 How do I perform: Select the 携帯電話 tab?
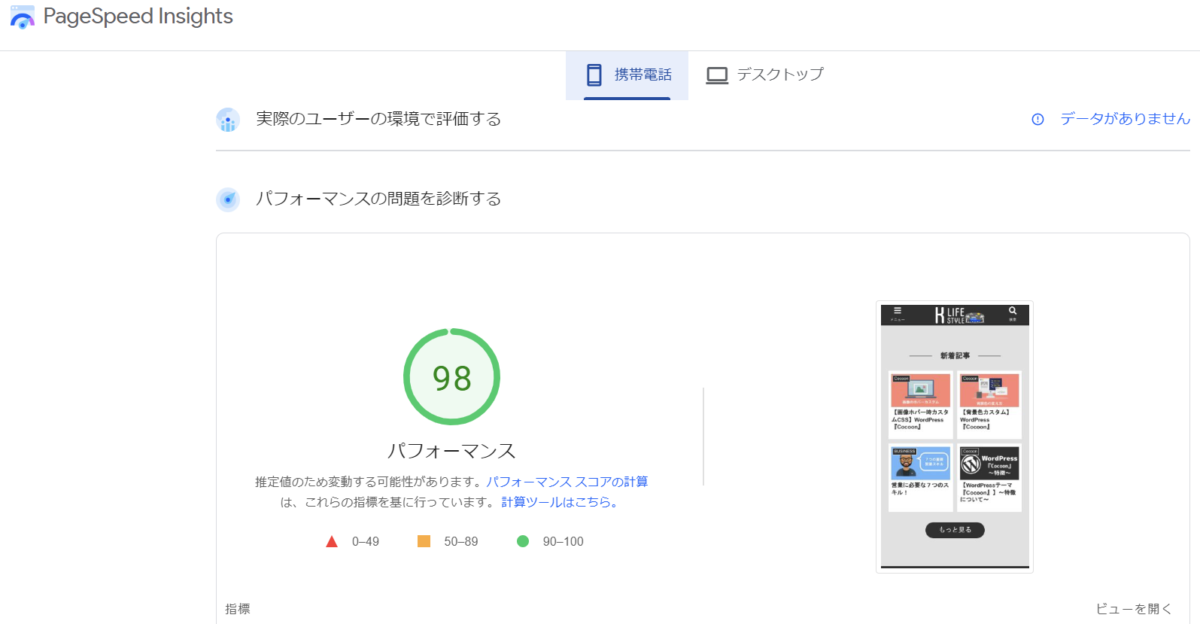(627, 74)
